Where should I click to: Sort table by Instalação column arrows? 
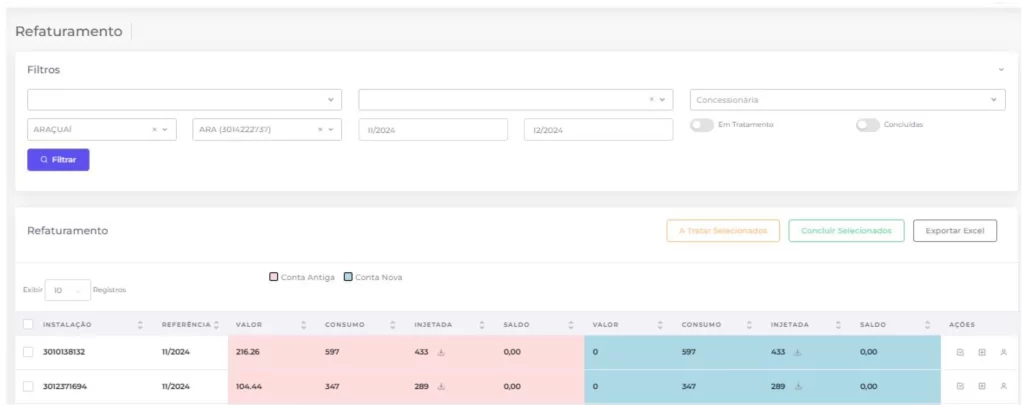[x=140, y=325]
